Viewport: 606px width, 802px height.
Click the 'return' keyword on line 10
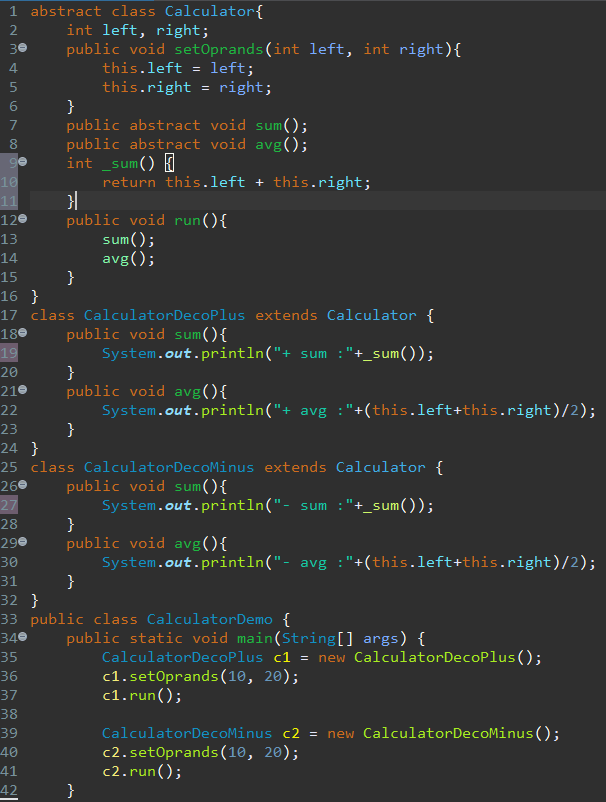[x=129, y=183]
